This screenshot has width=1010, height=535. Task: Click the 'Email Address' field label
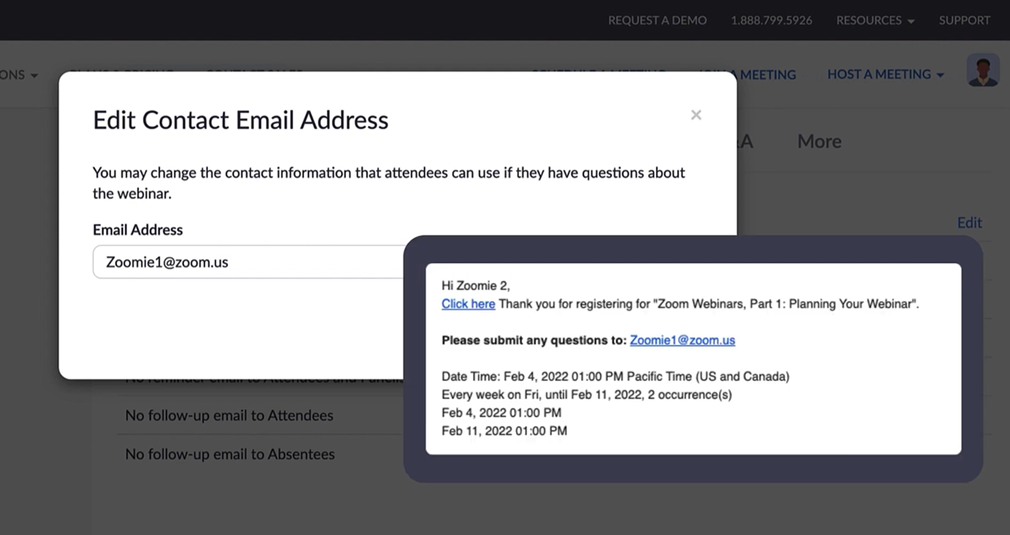tap(138, 230)
